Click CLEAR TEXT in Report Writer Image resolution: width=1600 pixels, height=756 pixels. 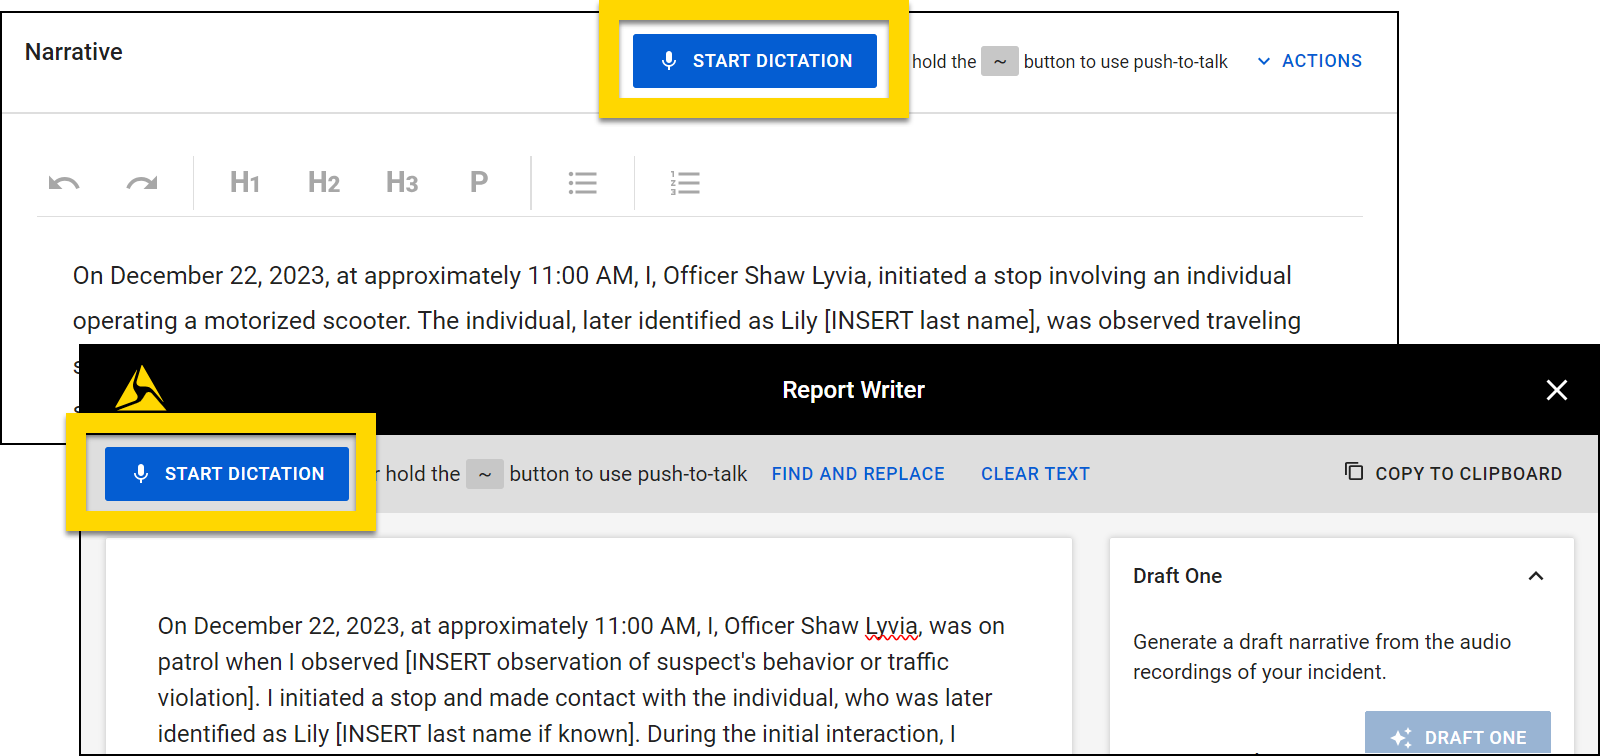[1035, 474]
